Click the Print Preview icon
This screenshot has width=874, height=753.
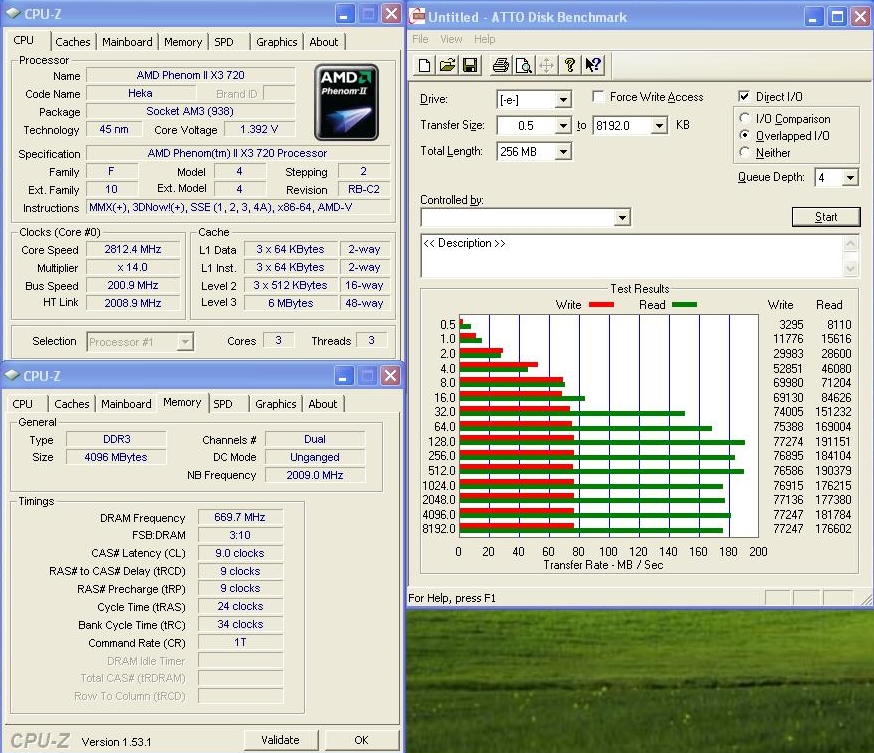(523, 66)
